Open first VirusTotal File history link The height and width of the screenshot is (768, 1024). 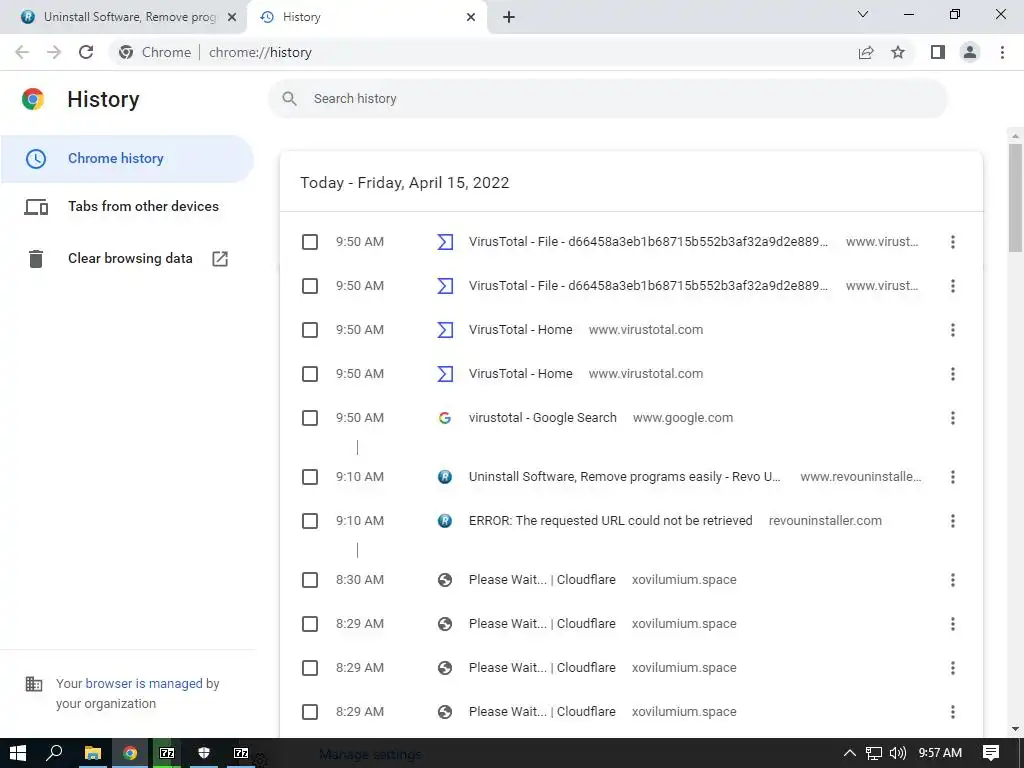tap(648, 242)
